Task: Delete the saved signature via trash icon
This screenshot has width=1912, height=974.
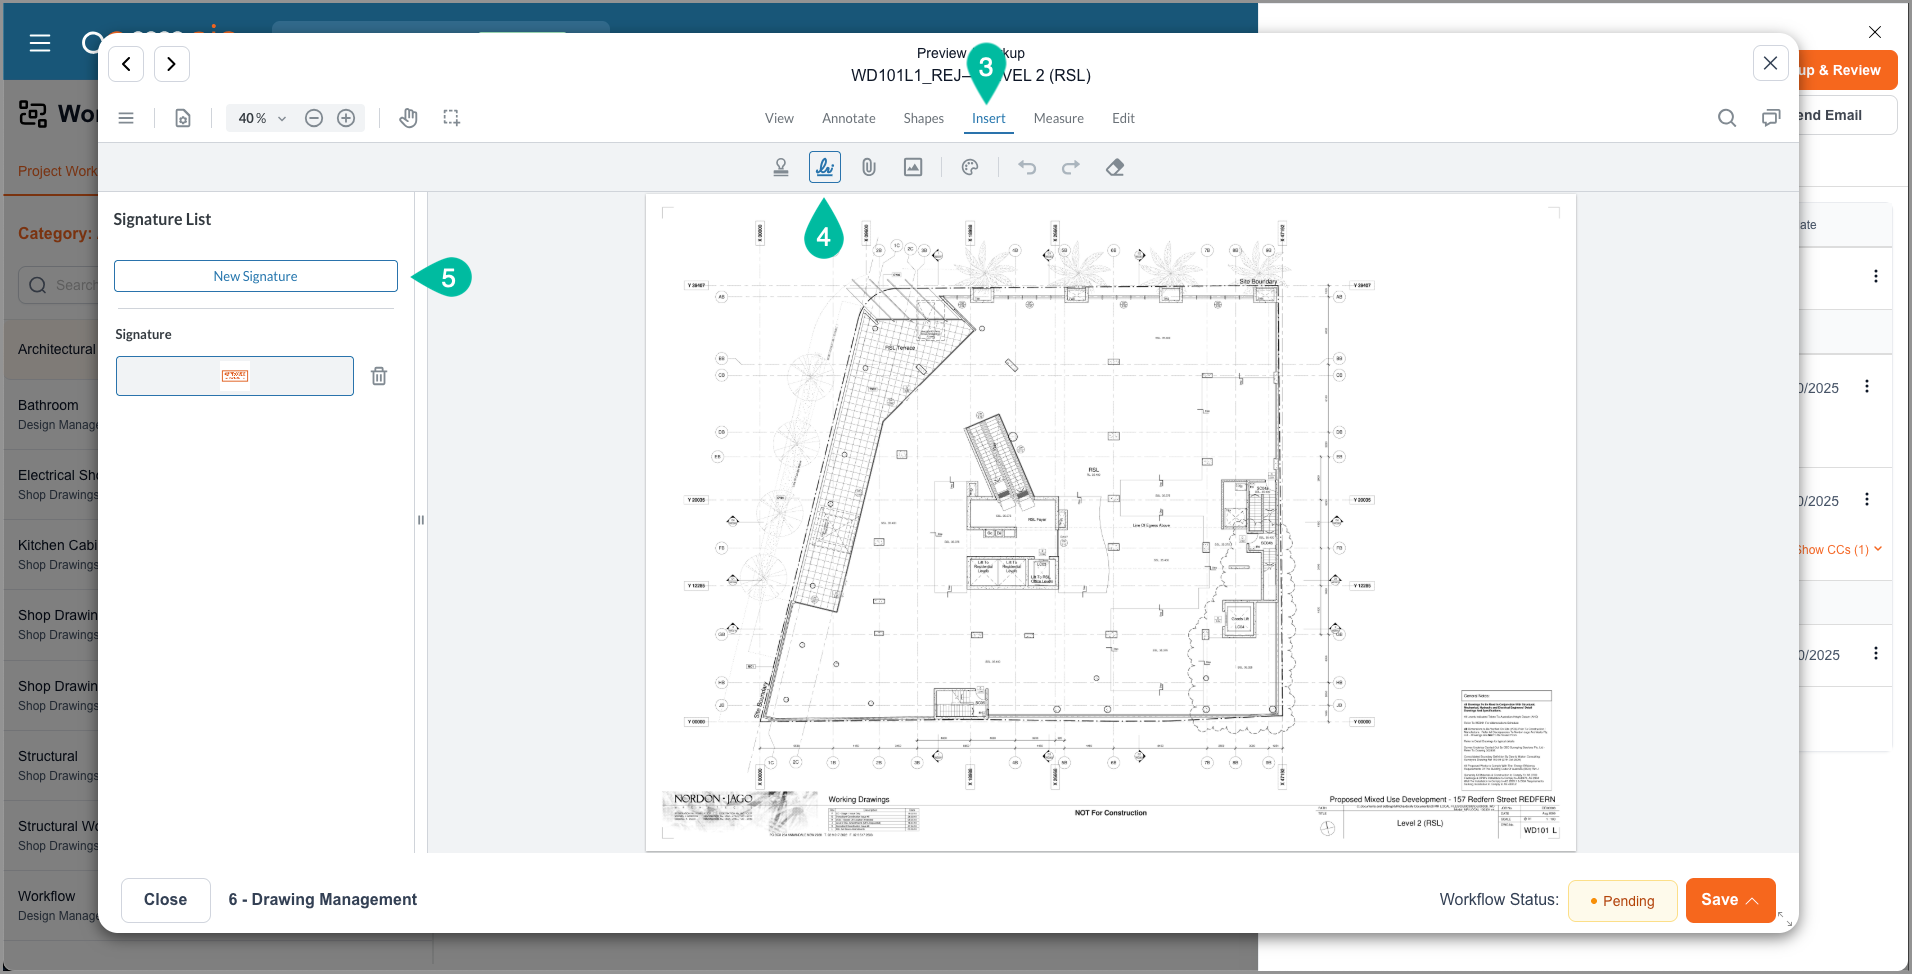Action: (379, 376)
